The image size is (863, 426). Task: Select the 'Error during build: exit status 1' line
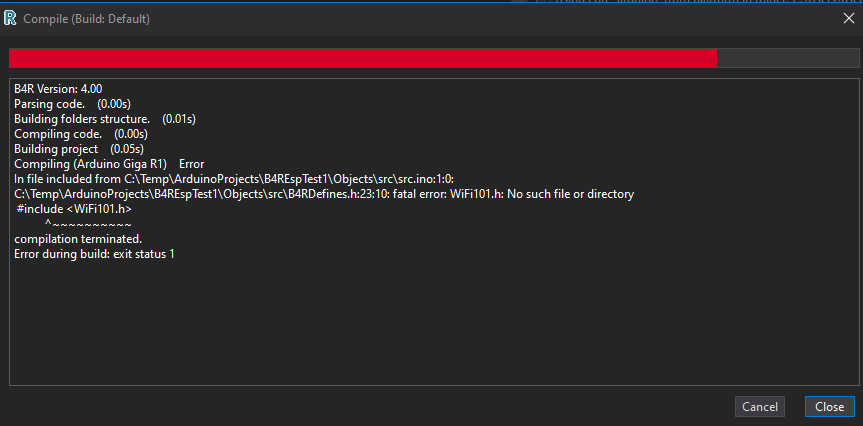pos(94,254)
